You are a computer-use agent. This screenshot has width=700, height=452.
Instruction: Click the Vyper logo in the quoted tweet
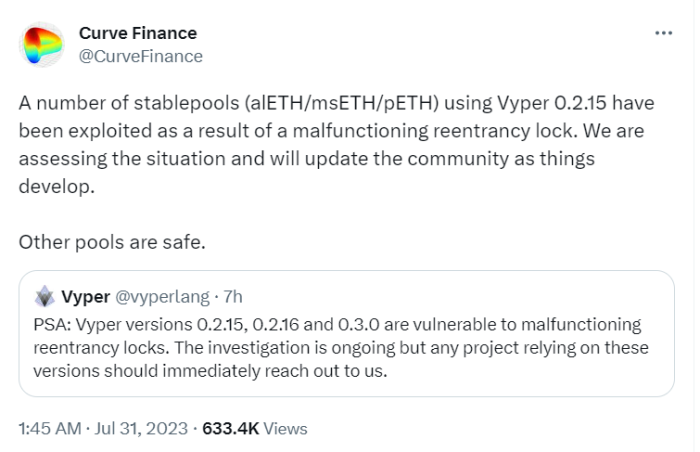(x=45, y=297)
